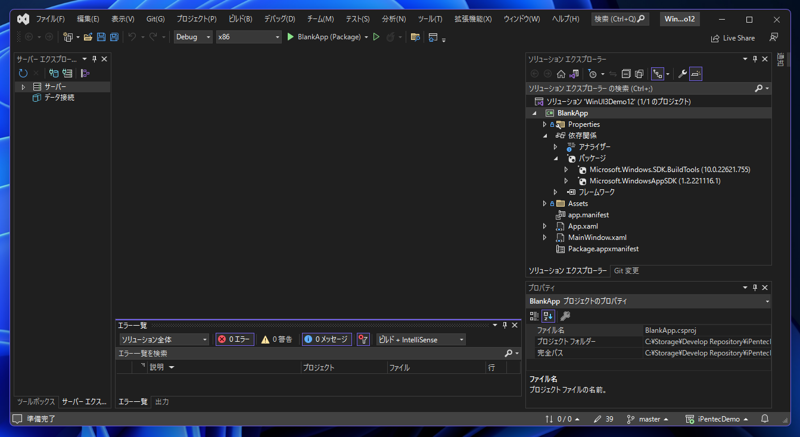
Task: Toggle the 0 Messages filter button
Action: coord(327,340)
